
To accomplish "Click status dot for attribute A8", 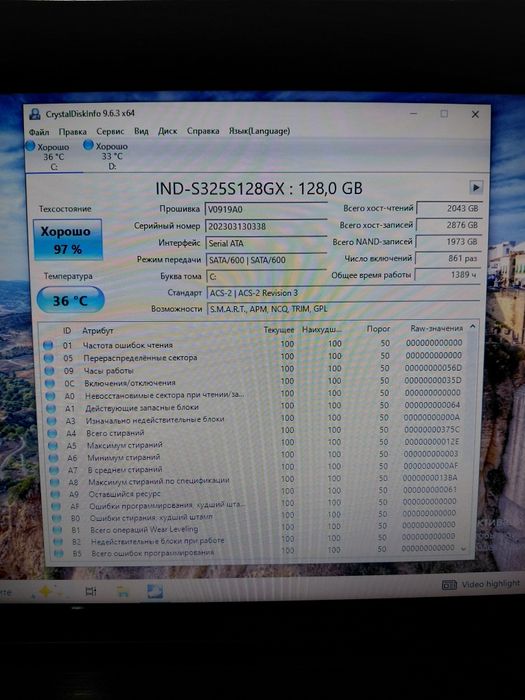I will click(x=54, y=482).
